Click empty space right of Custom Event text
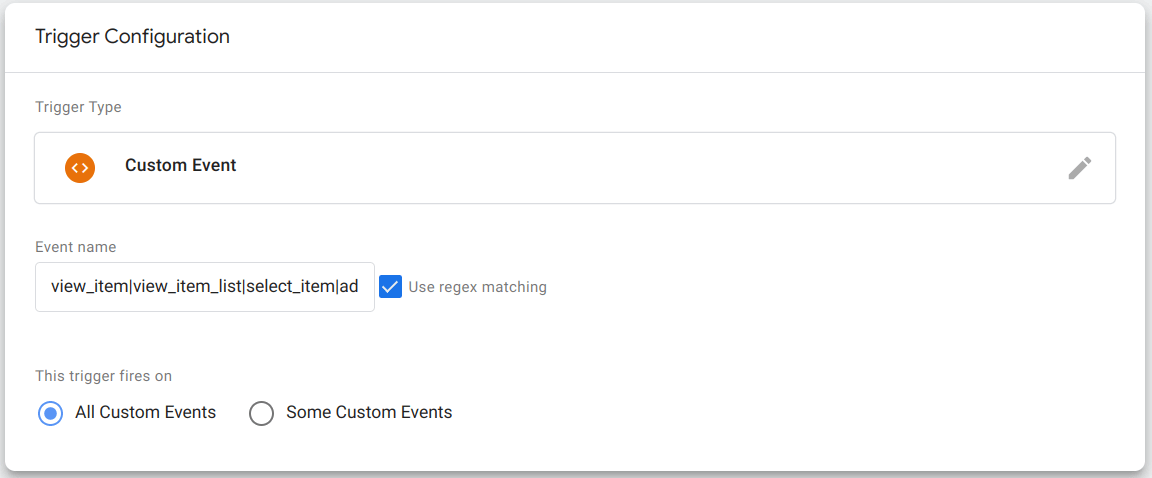 pyautogui.click(x=647, y=168)
